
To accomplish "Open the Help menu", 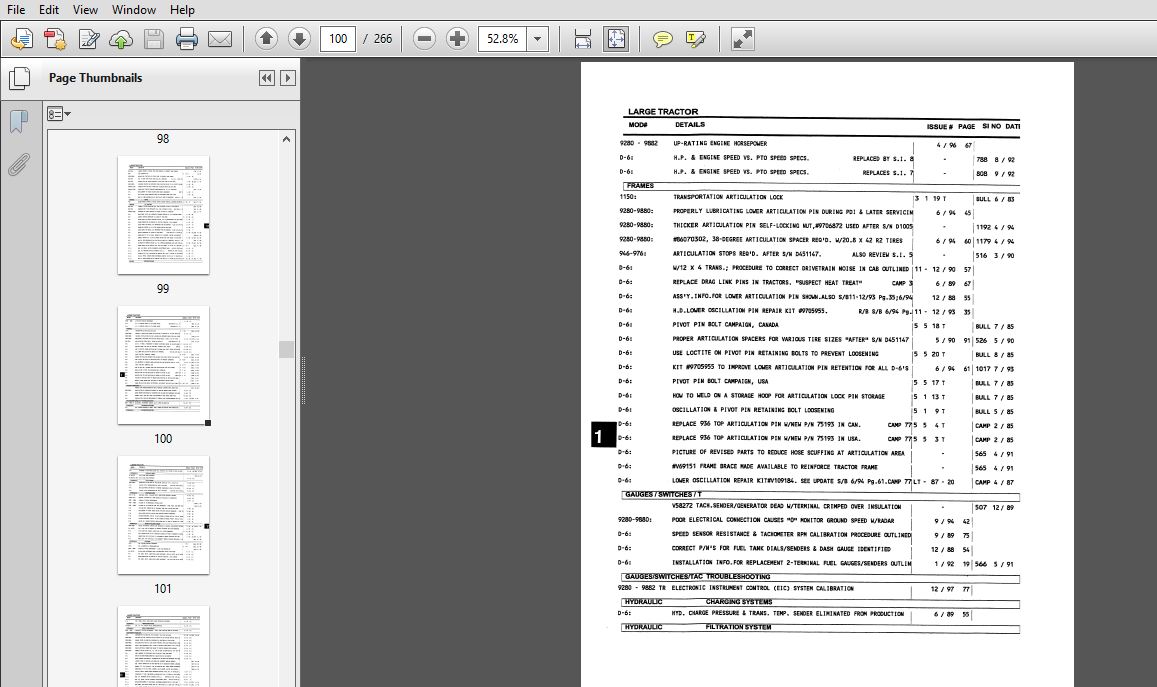I will tap(182, 10).
